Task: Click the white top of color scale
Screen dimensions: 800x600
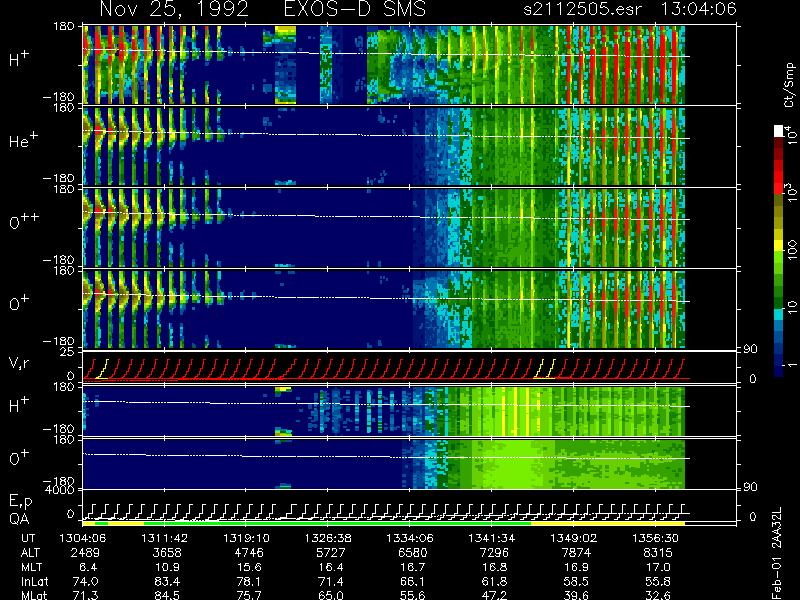Action: pos(779,131)
